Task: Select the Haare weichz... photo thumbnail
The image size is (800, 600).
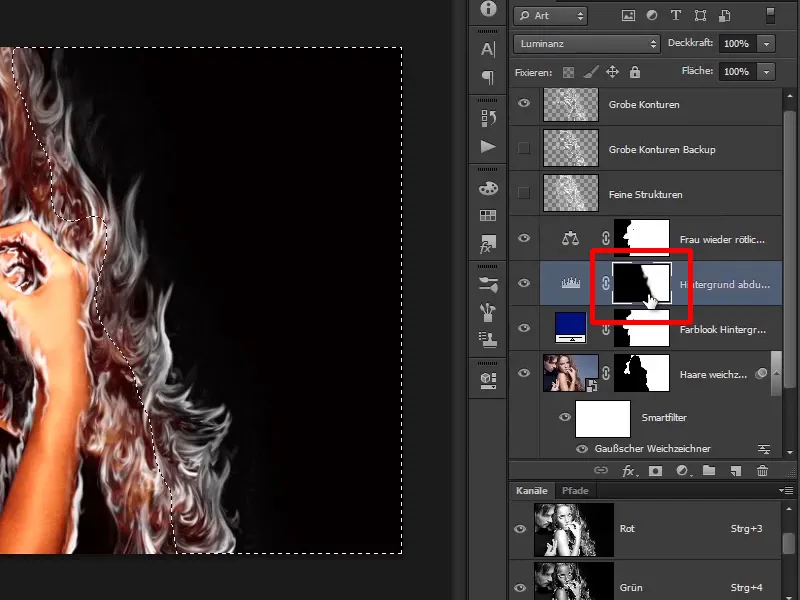Action: 571,373
